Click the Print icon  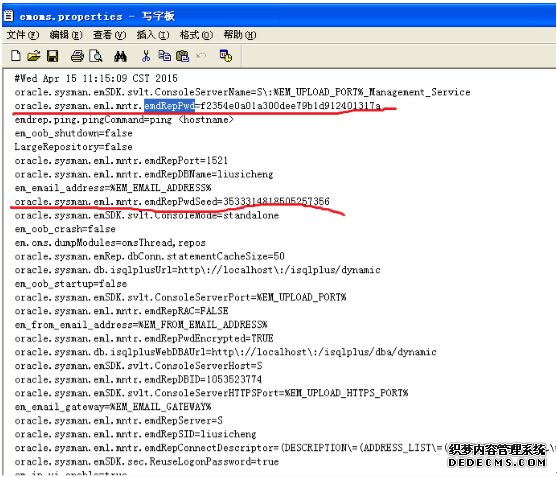(x=77, y=56)
